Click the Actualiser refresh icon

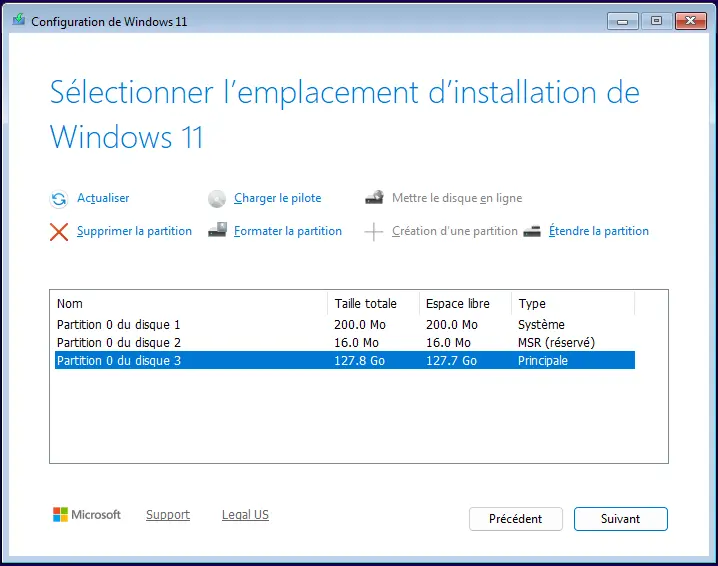coord(59,199)
